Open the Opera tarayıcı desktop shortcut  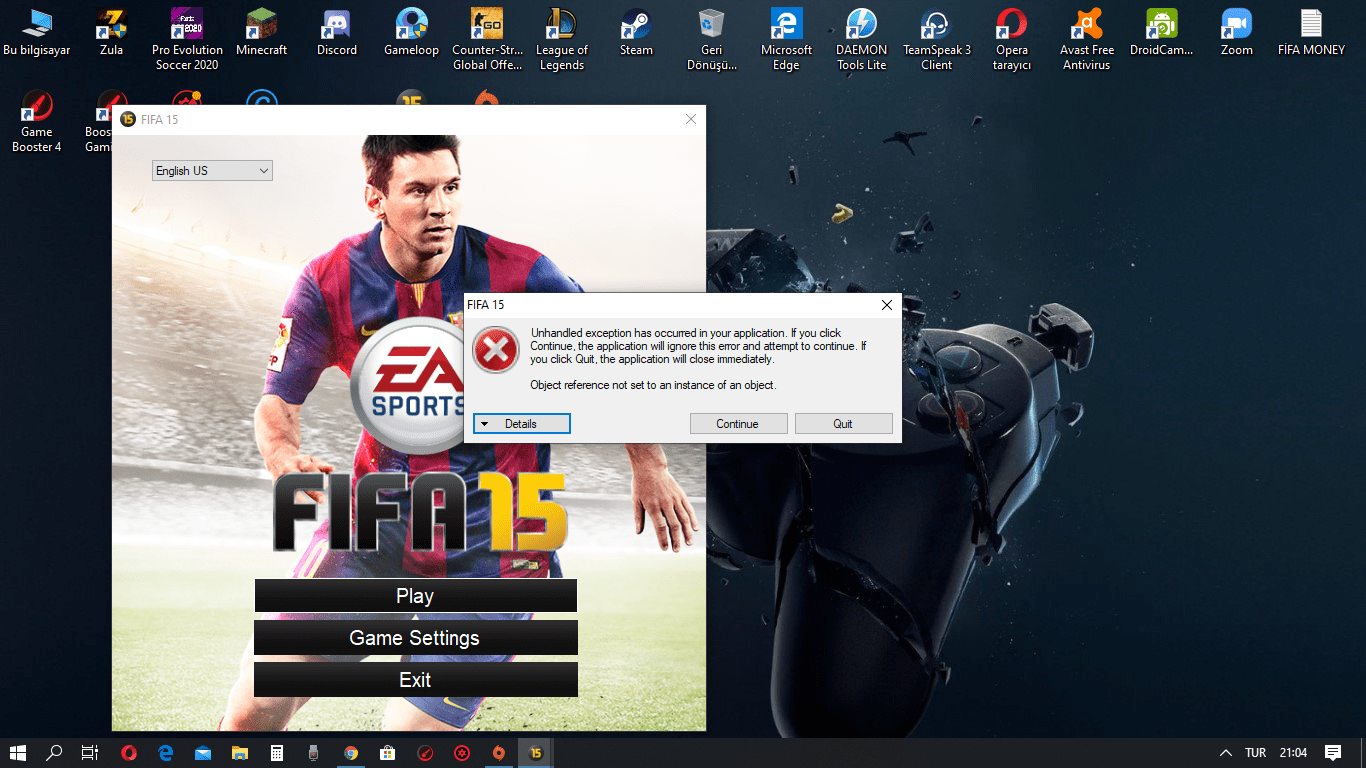[1012, 39]
